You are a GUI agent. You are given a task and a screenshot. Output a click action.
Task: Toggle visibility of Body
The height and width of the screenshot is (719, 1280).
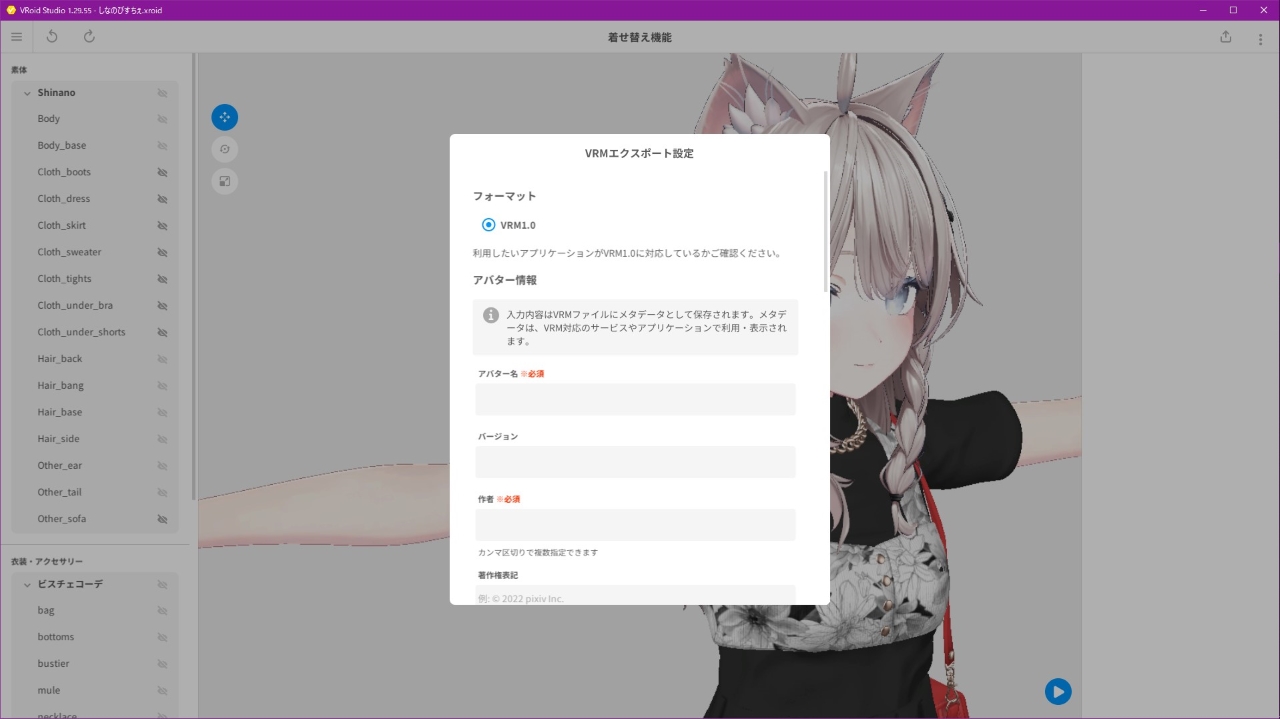pyautogui.click(x=162, y=119)
